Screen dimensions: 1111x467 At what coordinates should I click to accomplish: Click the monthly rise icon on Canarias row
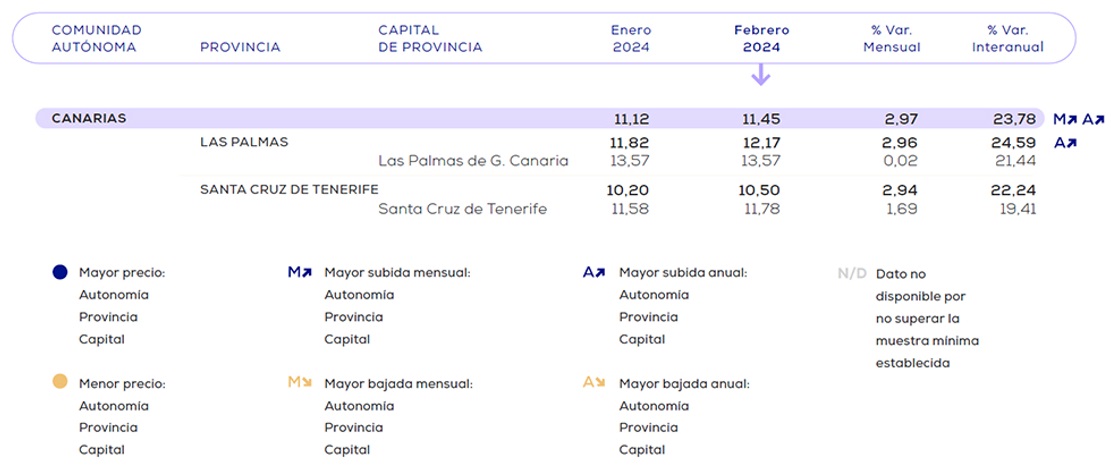[1064, 119]
